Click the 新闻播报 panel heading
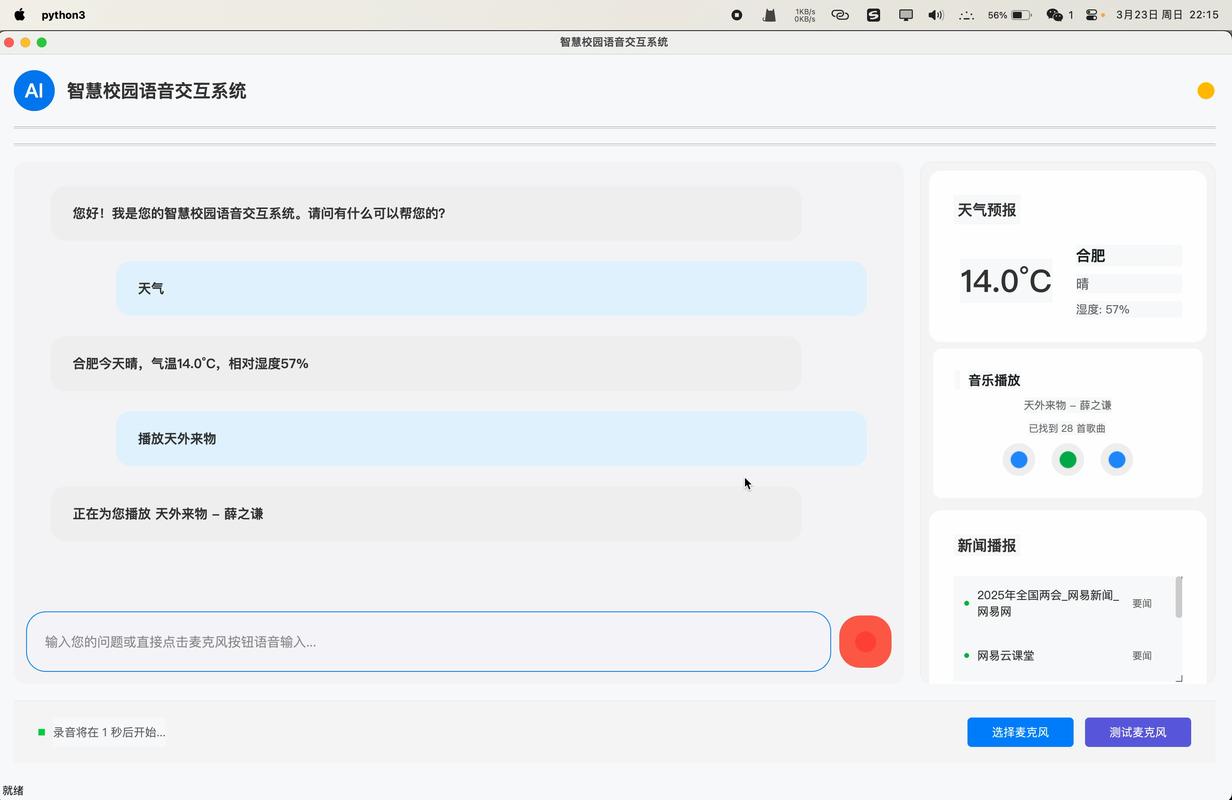 pos(987,546)
